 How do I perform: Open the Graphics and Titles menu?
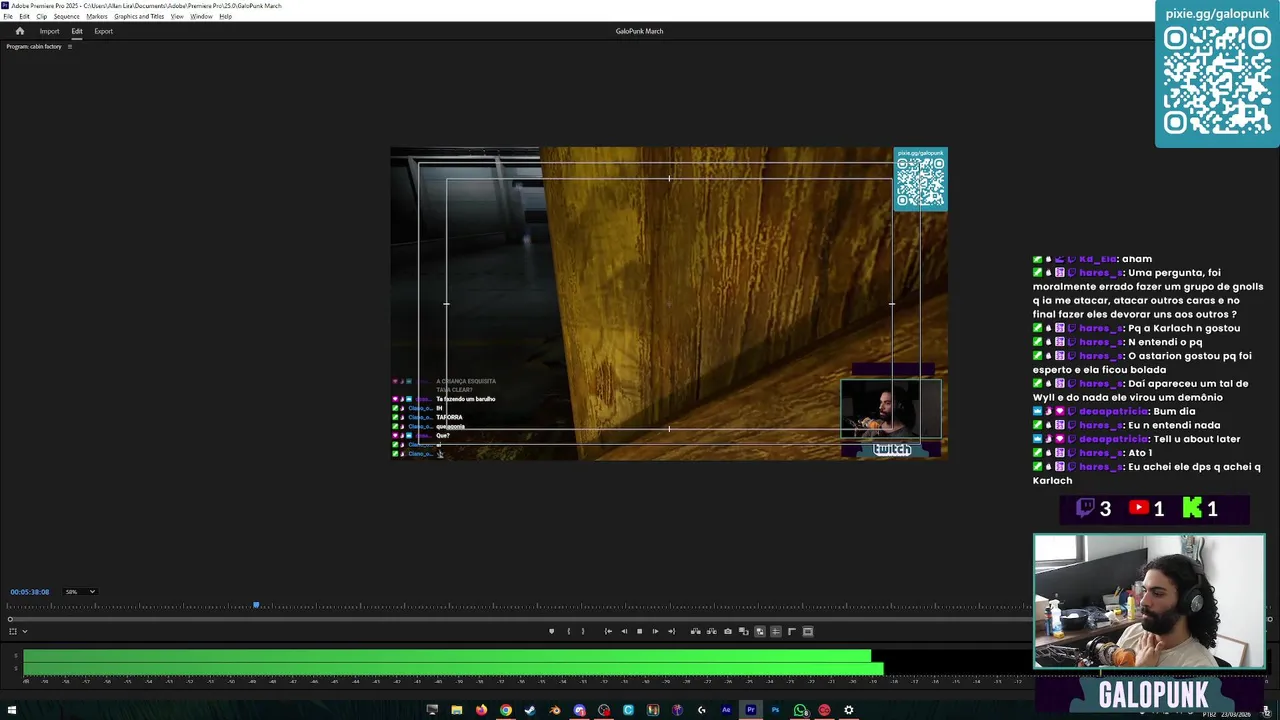pos(139,16)
